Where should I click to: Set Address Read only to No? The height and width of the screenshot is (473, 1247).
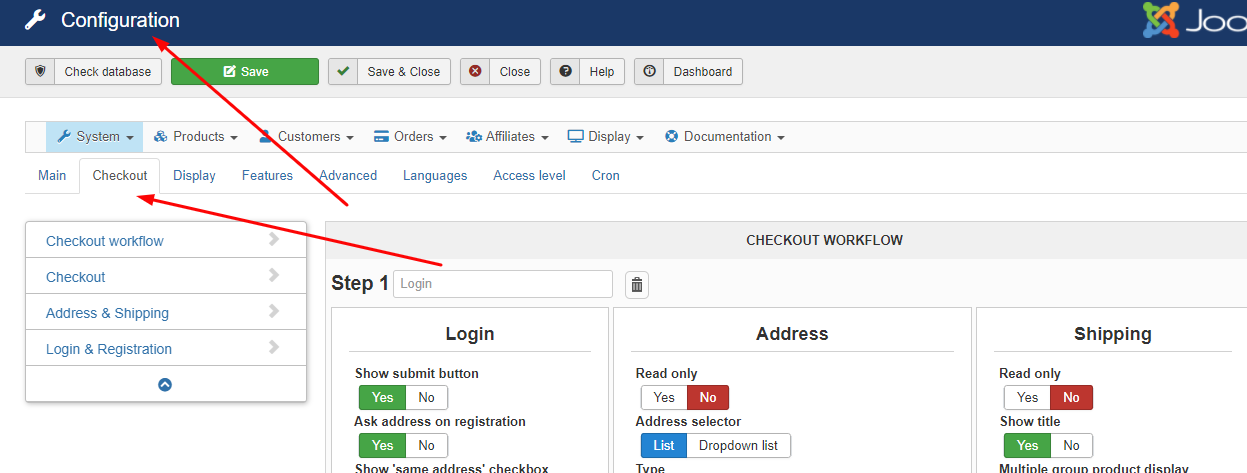(x=708, y=397)
